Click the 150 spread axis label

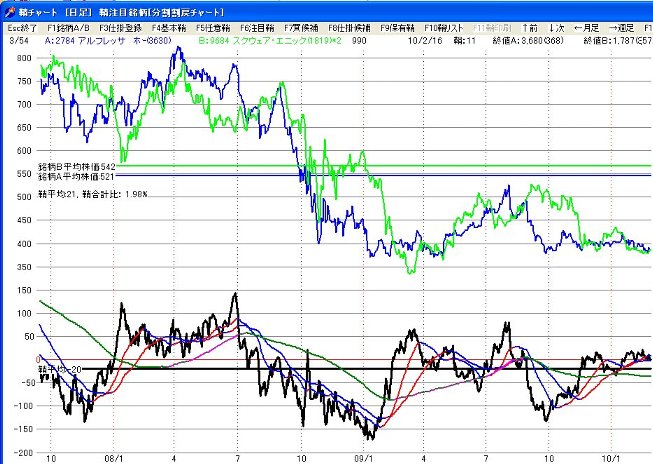[x=24, y=290]
